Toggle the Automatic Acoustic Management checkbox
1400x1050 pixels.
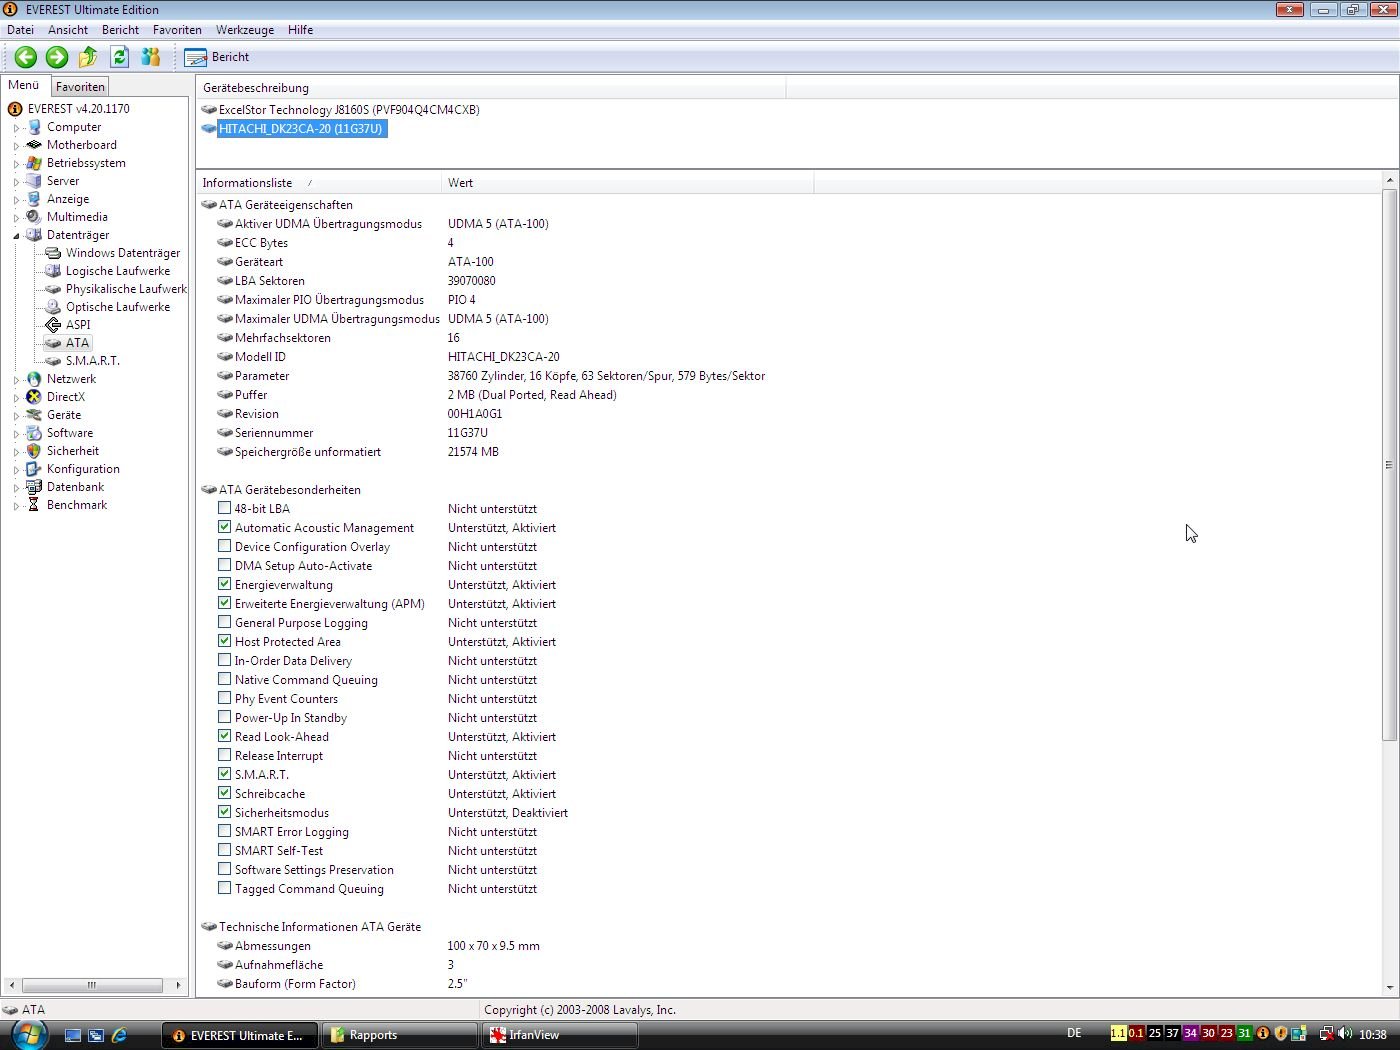(x=225, y=527)
